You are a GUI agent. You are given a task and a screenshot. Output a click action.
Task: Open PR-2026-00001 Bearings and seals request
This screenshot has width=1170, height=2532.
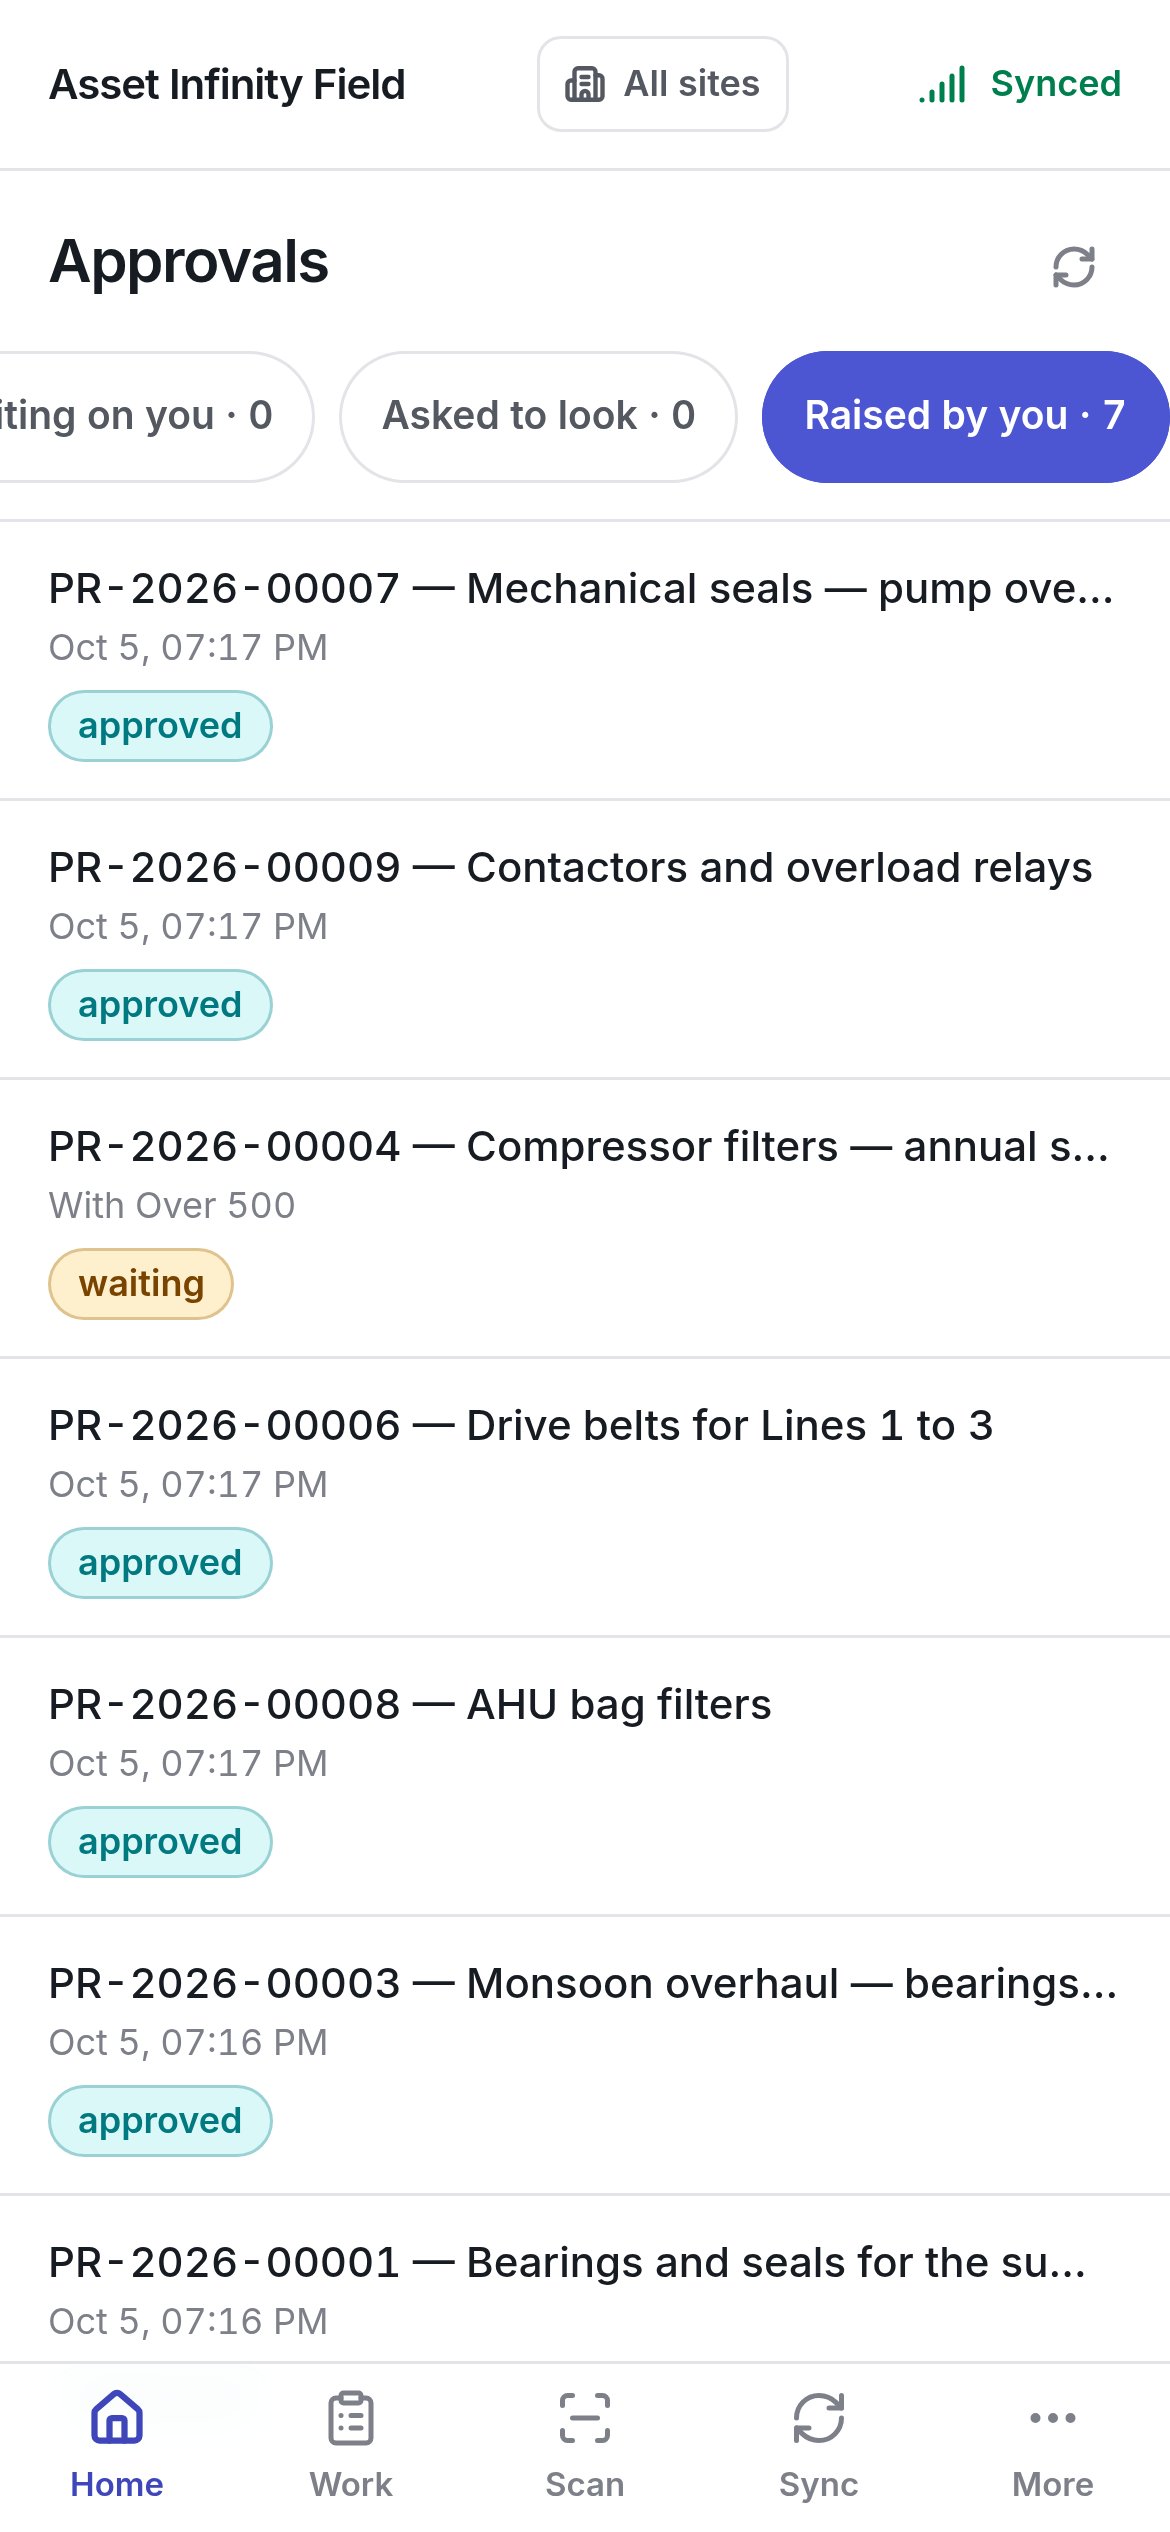point(585,2280)
